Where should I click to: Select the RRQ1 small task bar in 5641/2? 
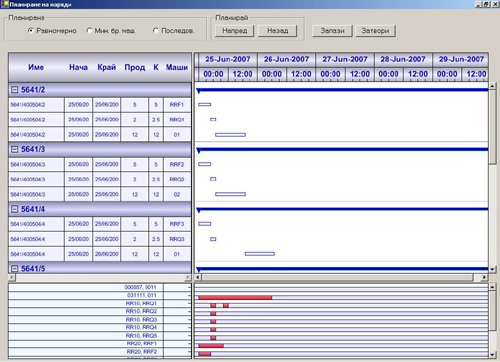click(213, 119)
